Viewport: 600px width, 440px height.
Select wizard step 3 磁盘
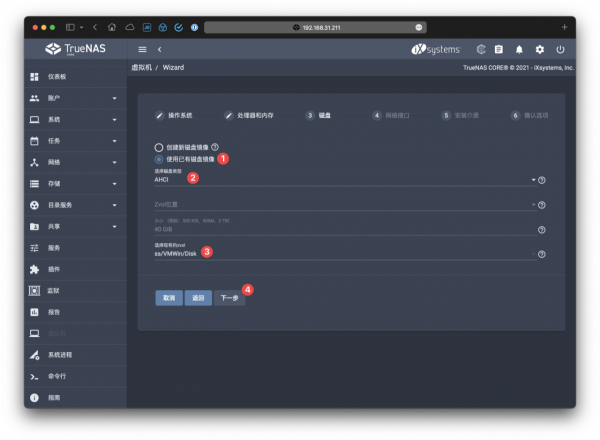pyautogui.click(x=318, y=116)
